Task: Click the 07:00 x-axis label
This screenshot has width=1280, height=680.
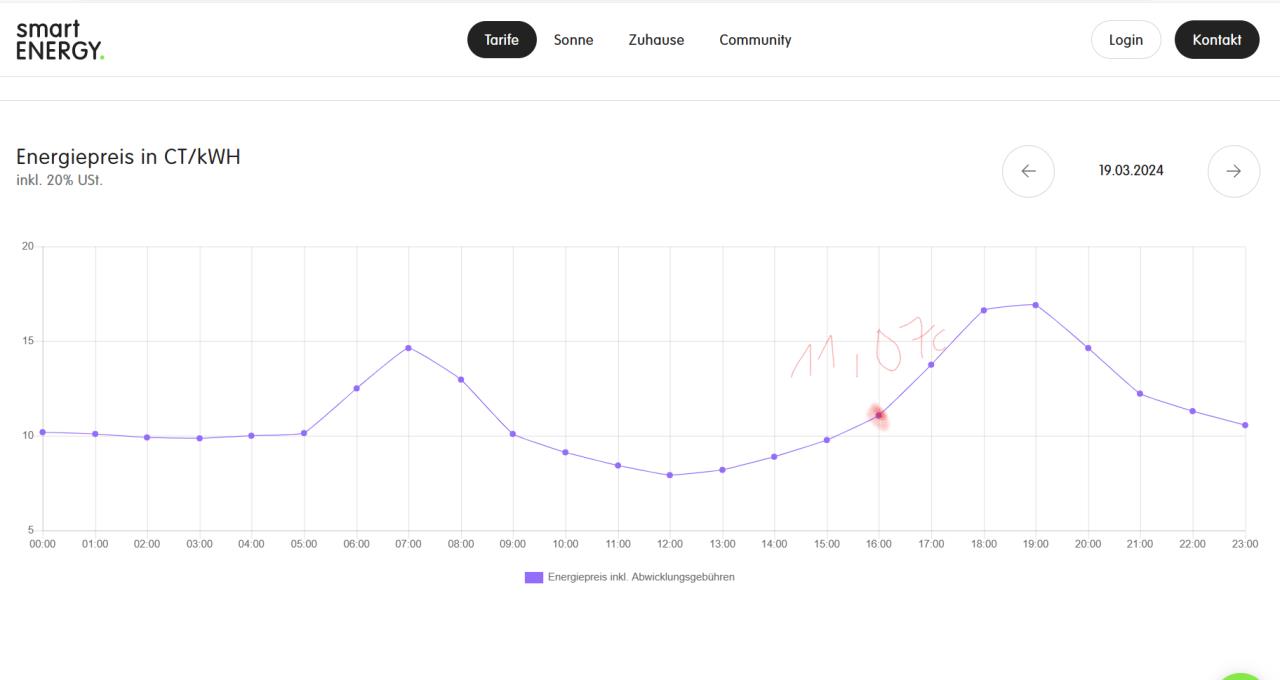Action: 408,544
